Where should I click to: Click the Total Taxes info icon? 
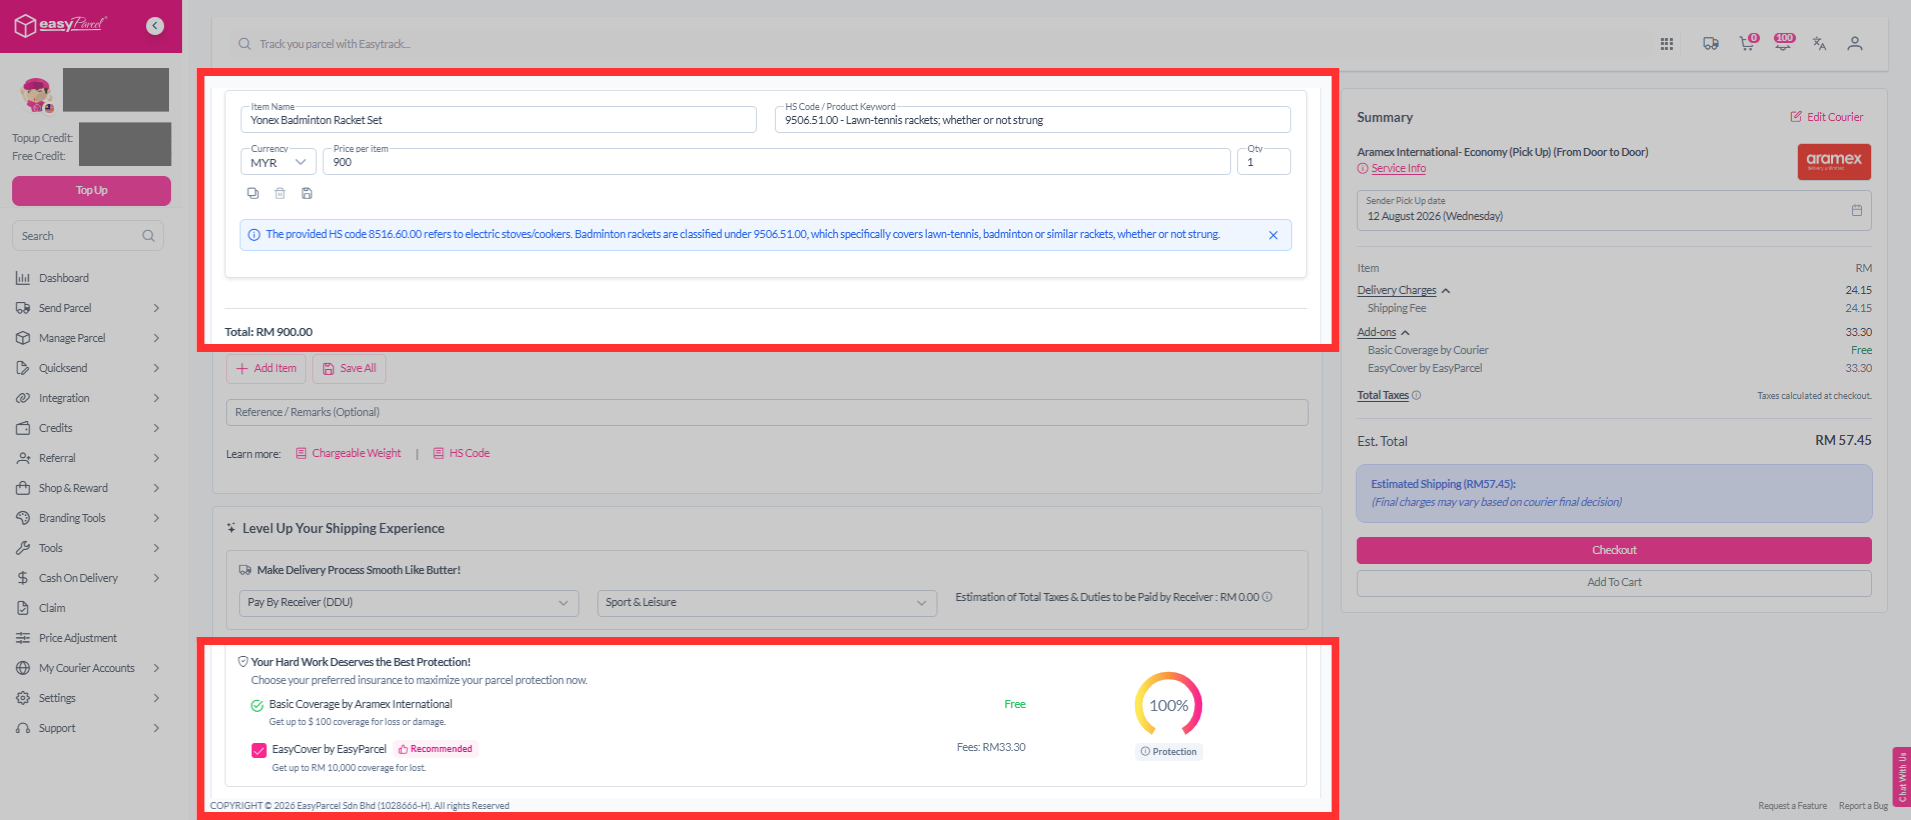[x=1416, y=395]
